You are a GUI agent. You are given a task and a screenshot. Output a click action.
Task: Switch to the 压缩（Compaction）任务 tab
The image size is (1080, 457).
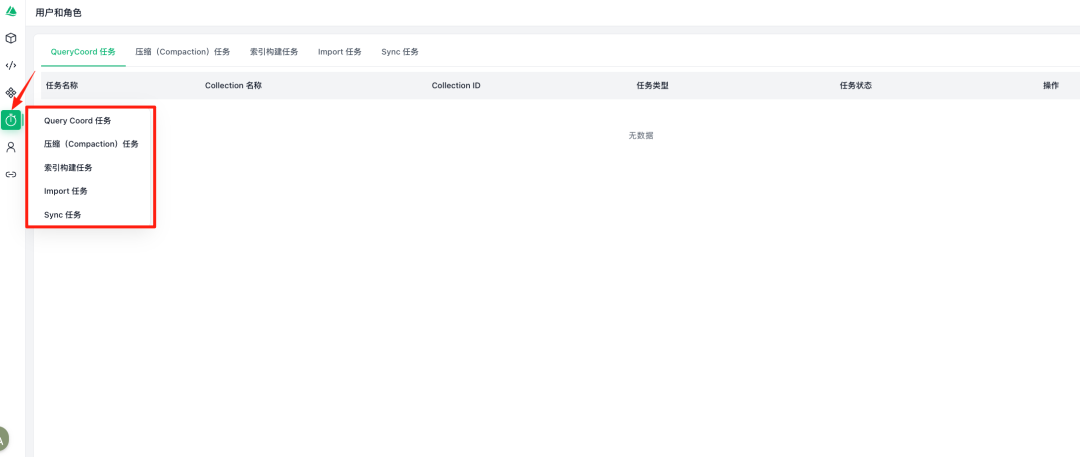click(x=183, y=51)
